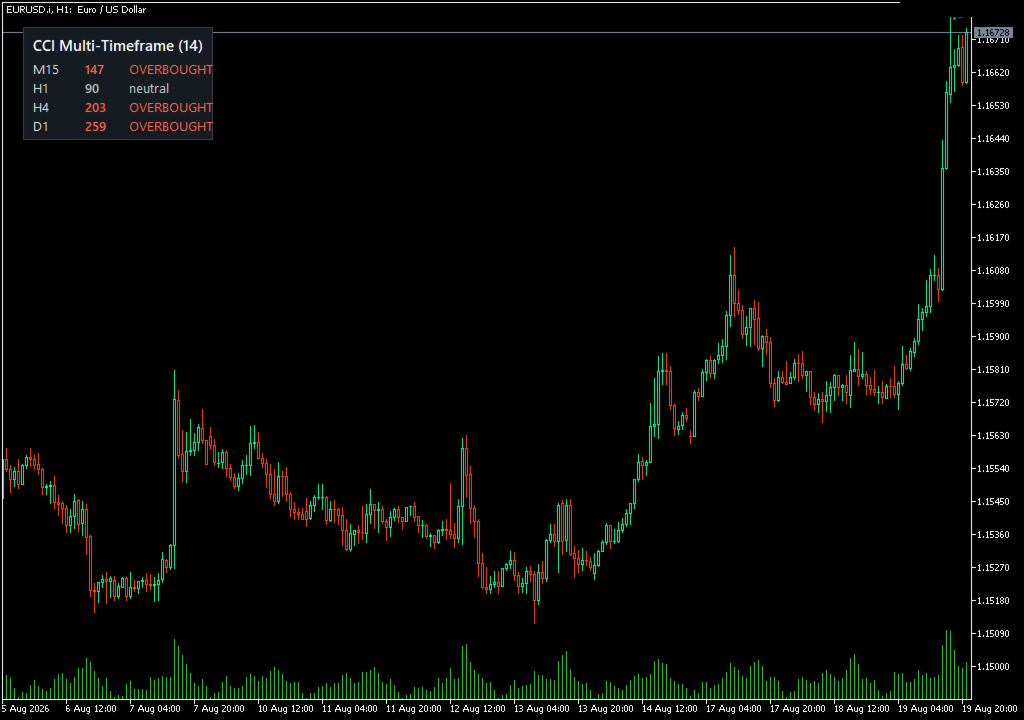The image size is (1024, 720).
Task: Click the 13 Aug 20:00 time axis label
Action: click(x=605, y=709)
